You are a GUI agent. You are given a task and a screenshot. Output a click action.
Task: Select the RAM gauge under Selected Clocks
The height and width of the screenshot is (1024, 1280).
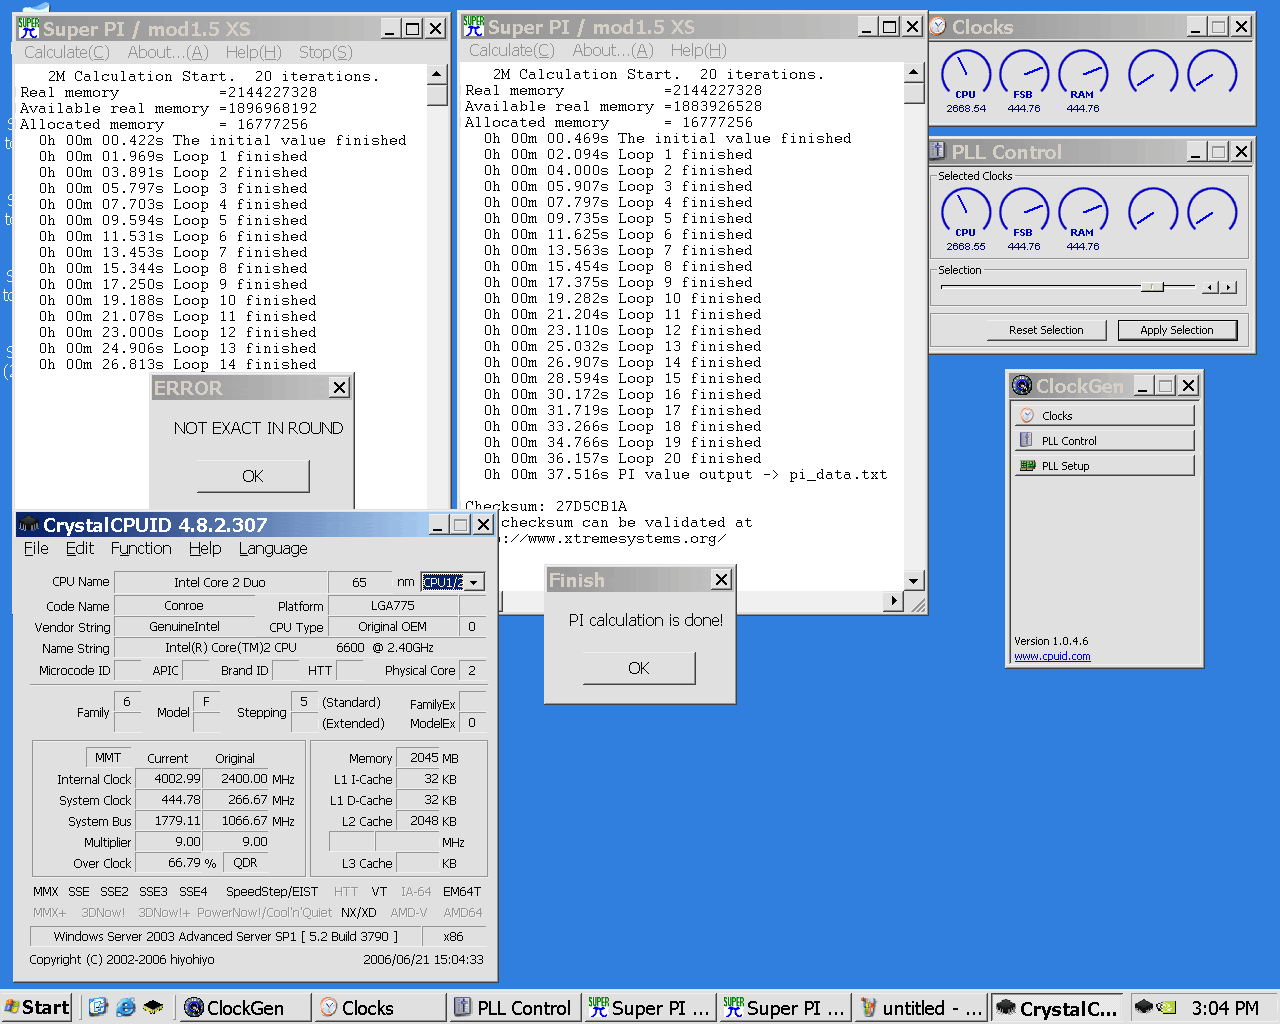pos(1083,213)
